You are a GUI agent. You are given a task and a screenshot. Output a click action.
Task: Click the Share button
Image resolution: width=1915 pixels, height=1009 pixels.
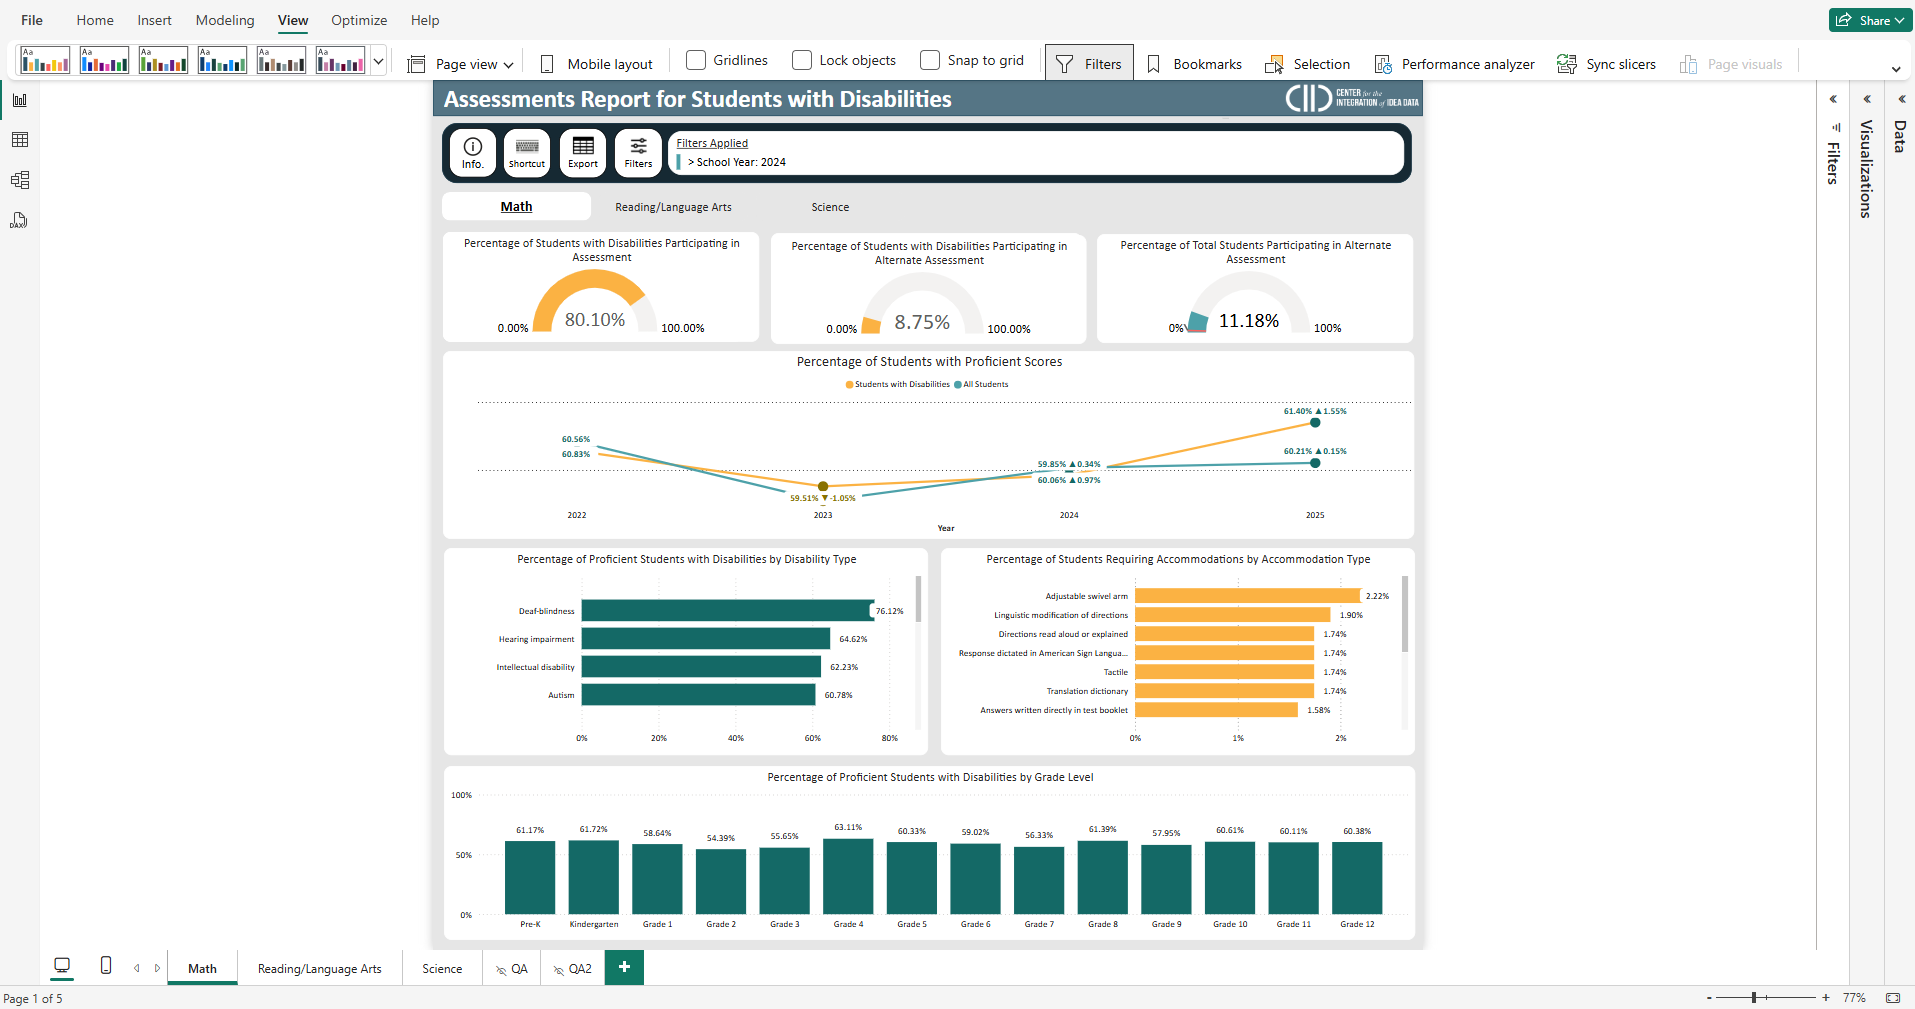[1869, 20]
